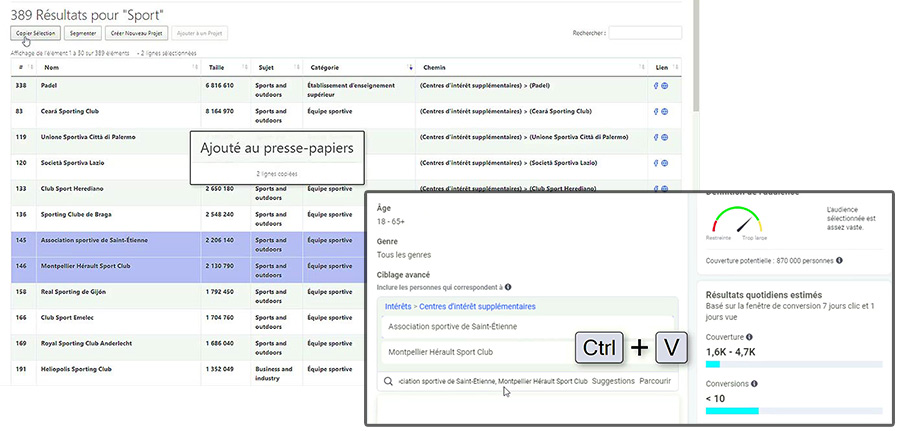Open Facebook link for Unione Sportiva Città di Palermo
Image resolution: width=900 pixels, height=431 pixels.
click(x=656, y=137)
